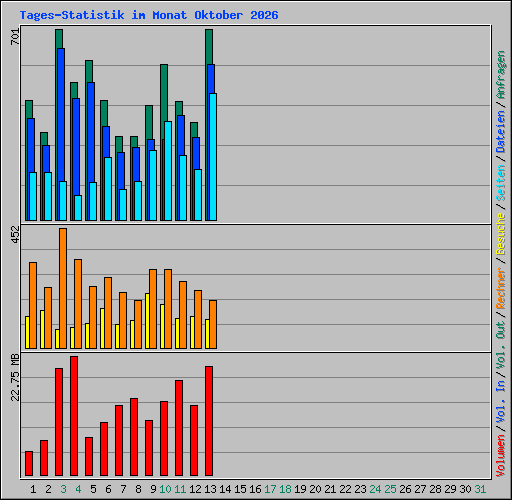Click the yellow Besuche bar for day 6
512x500 pixels.
(x=102, y=329)
